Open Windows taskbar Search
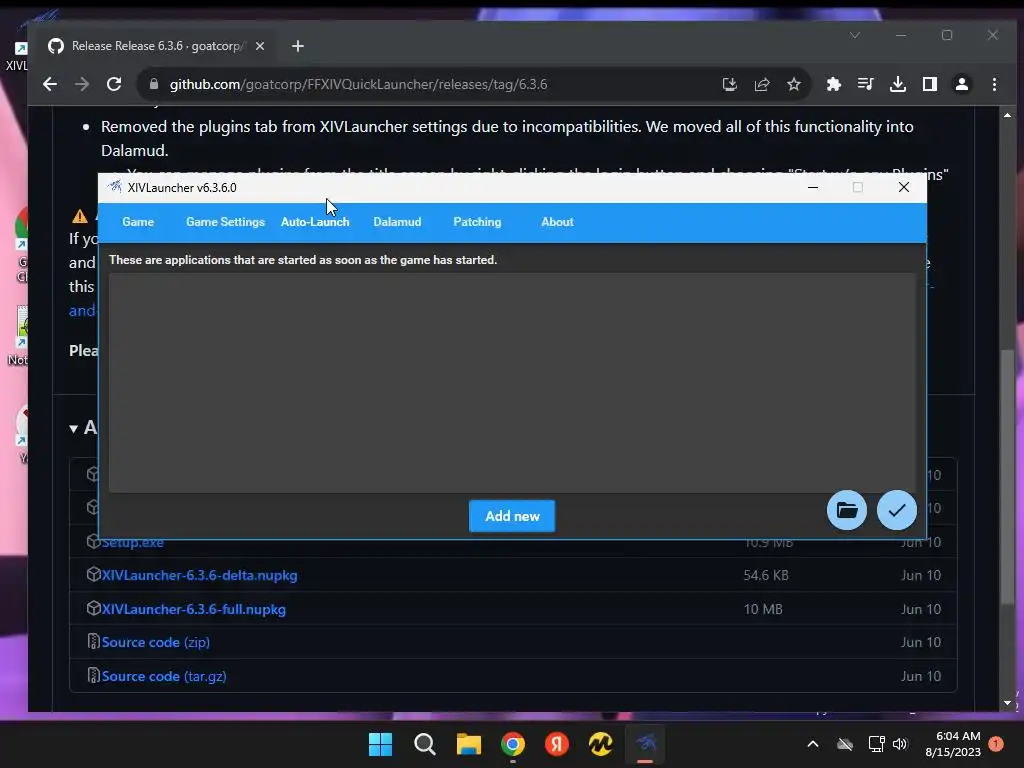Screen dimensions: 1024x768 [x=424, y=744]
